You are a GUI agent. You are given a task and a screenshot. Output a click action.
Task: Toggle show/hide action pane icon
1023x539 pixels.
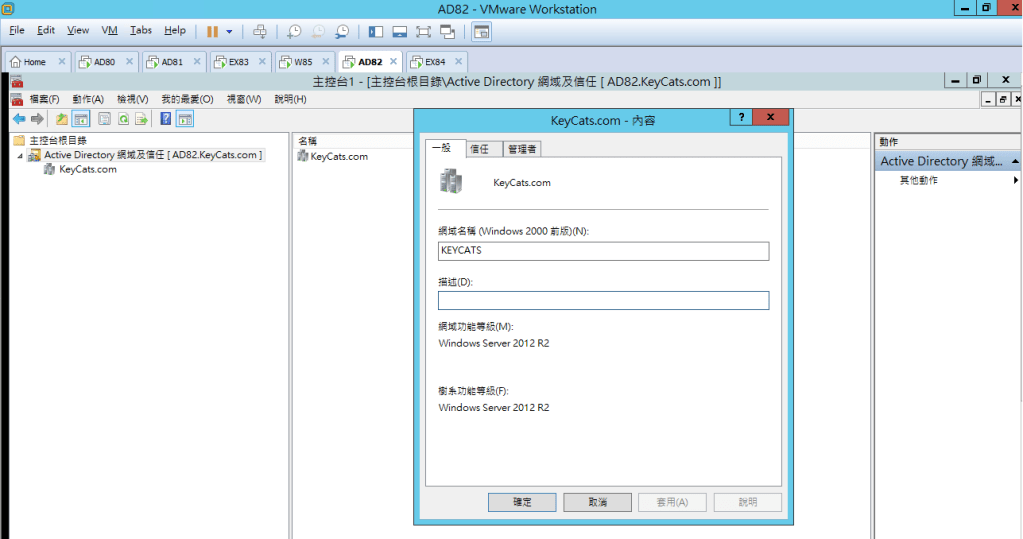coord(185,119)
